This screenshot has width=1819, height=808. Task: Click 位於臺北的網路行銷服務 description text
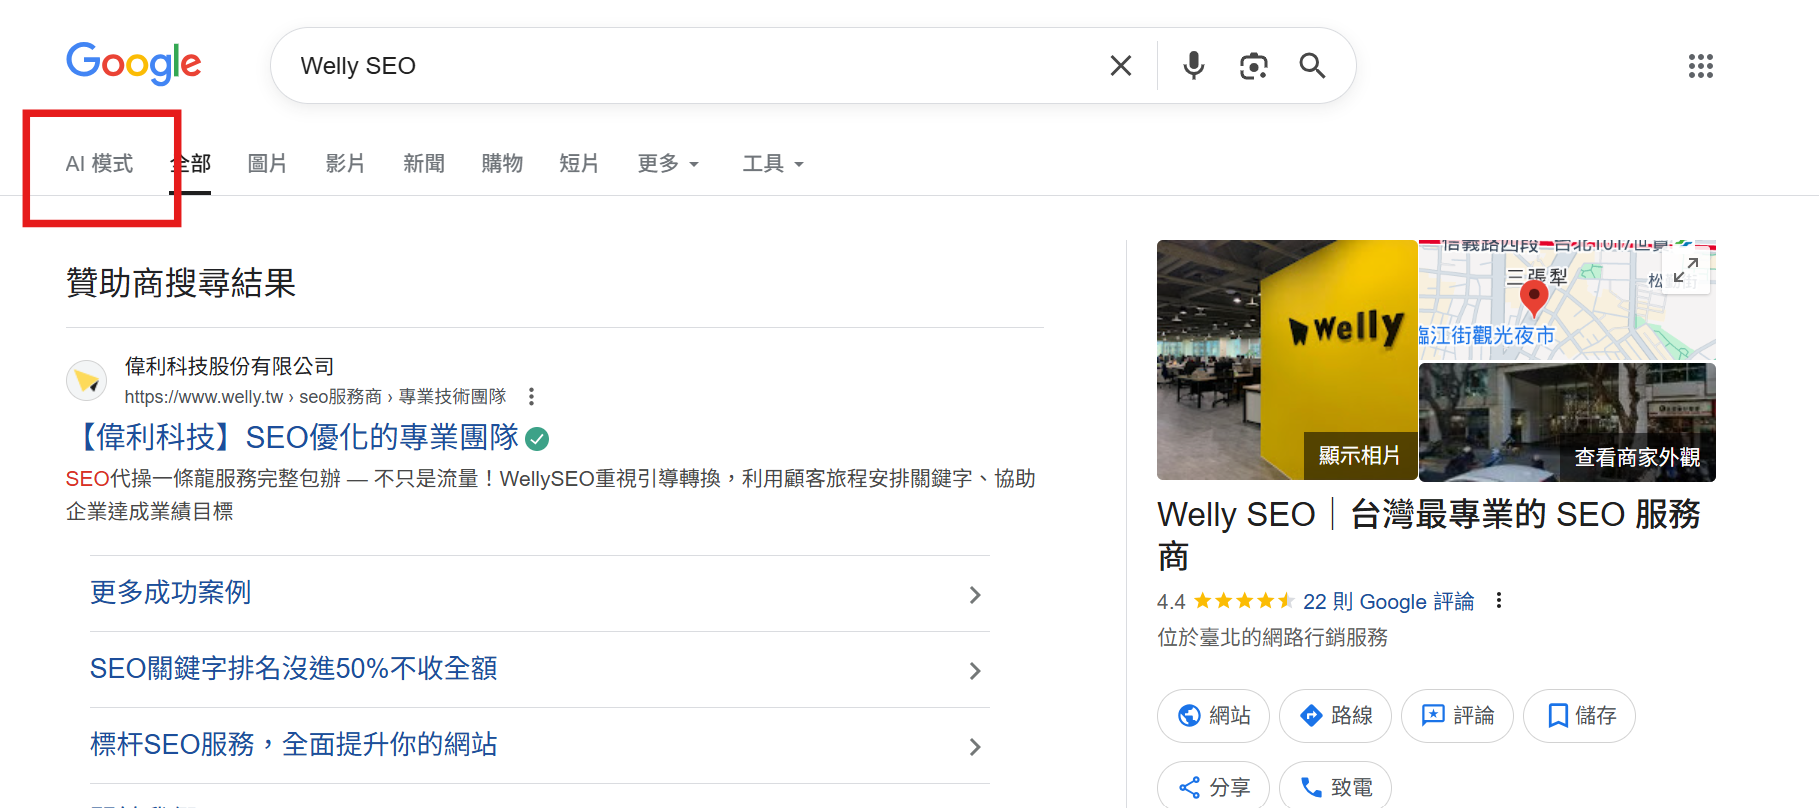1272,637
